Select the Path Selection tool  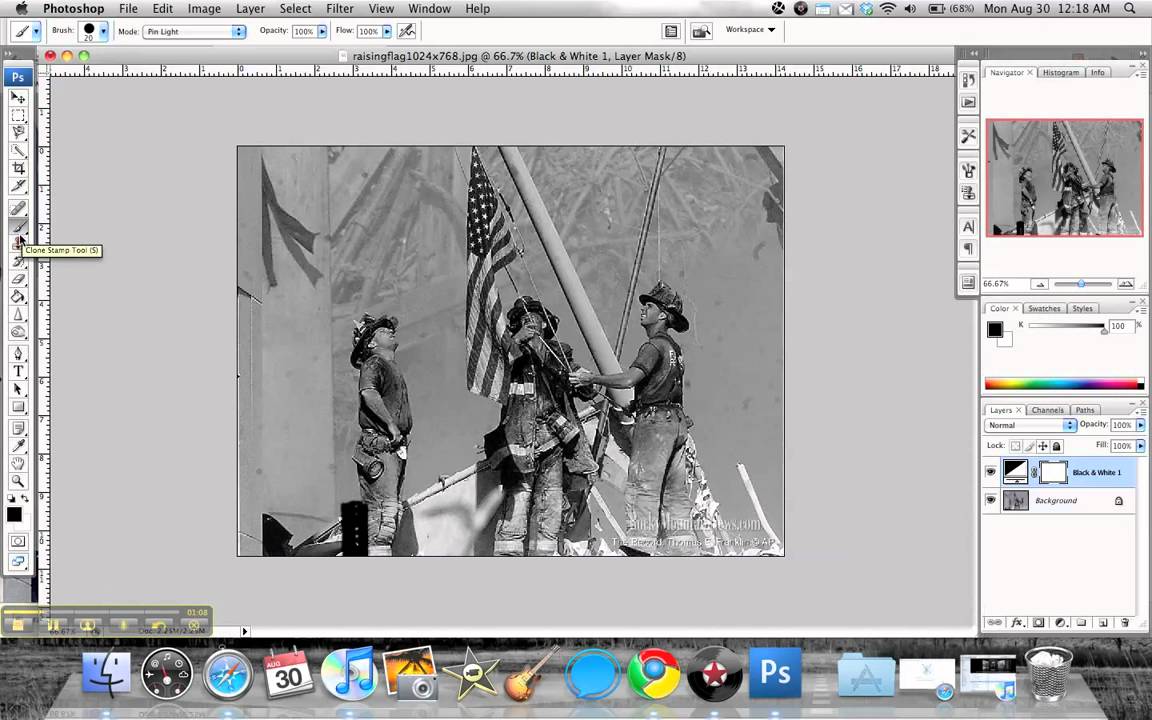[18, 389]
